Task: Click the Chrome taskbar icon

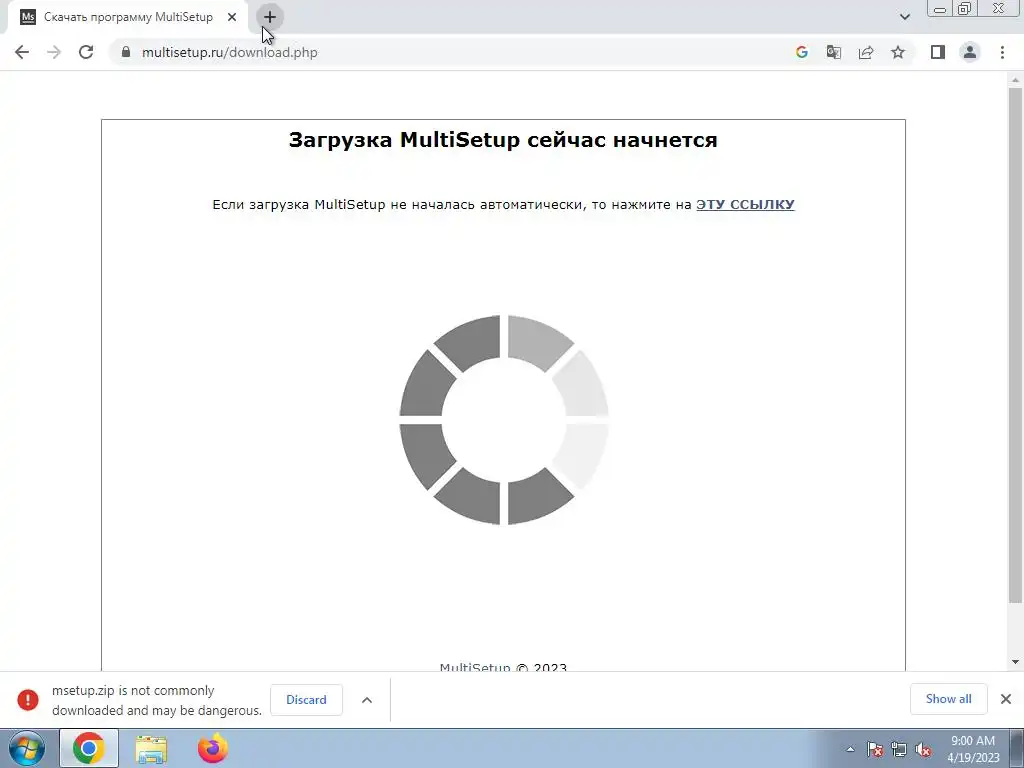Action: [x=89, y=748]
